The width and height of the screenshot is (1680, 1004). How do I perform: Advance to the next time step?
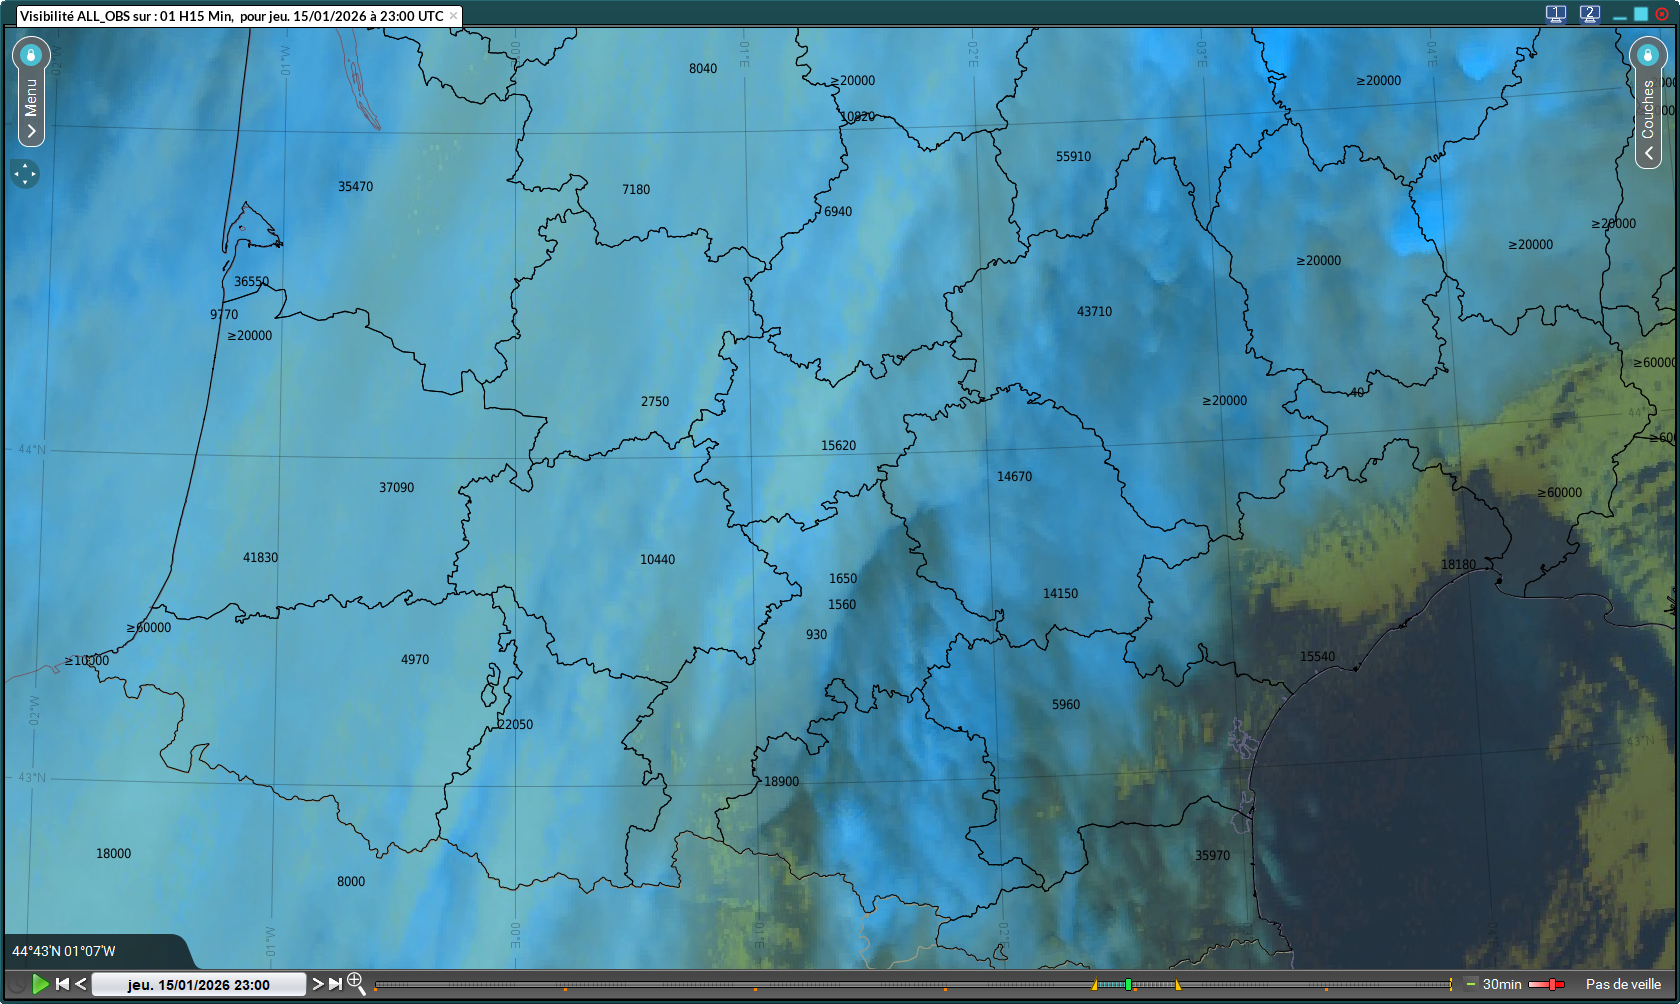tap(317, 984)
